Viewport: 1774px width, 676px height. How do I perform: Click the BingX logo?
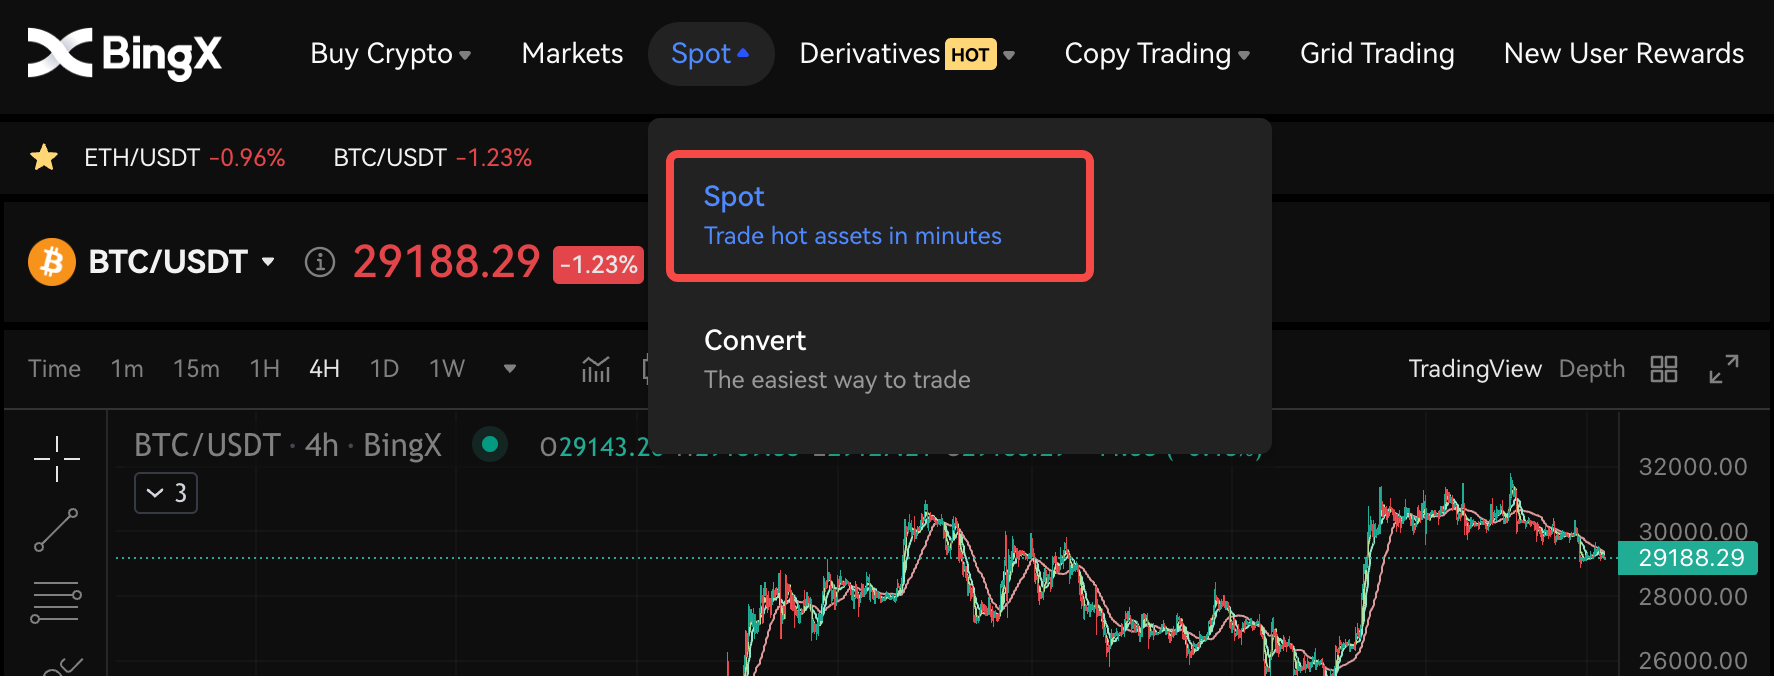[124, 54]
